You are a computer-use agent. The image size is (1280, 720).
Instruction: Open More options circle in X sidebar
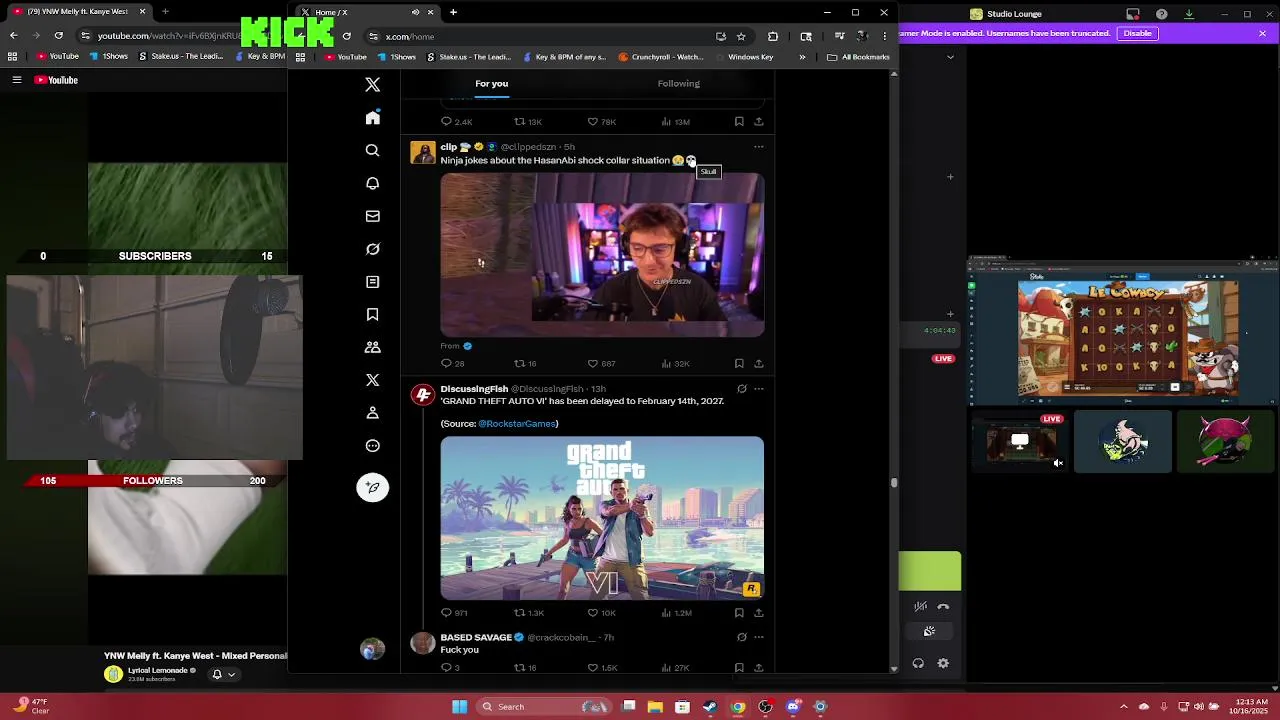pyautogui.click(x=372, y=446)
